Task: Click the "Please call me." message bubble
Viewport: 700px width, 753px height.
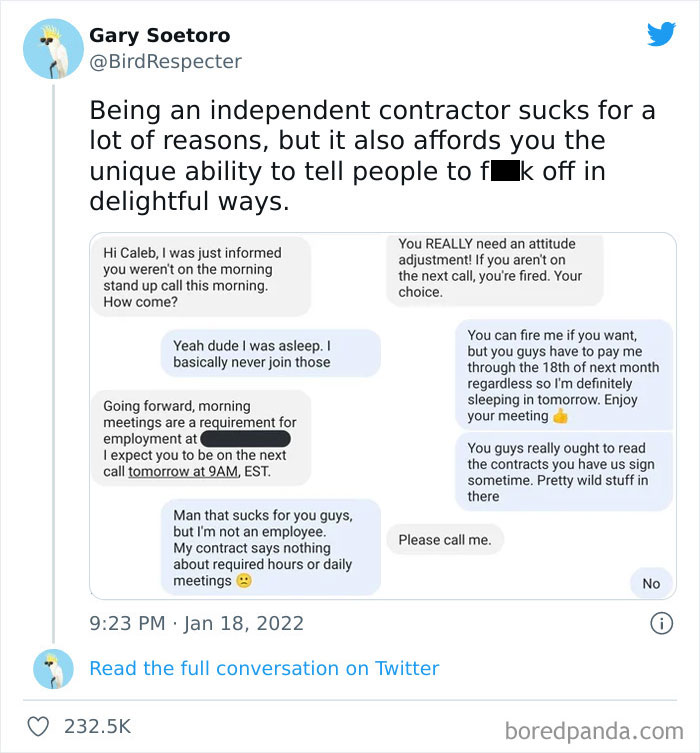Action: coord(445,540)
